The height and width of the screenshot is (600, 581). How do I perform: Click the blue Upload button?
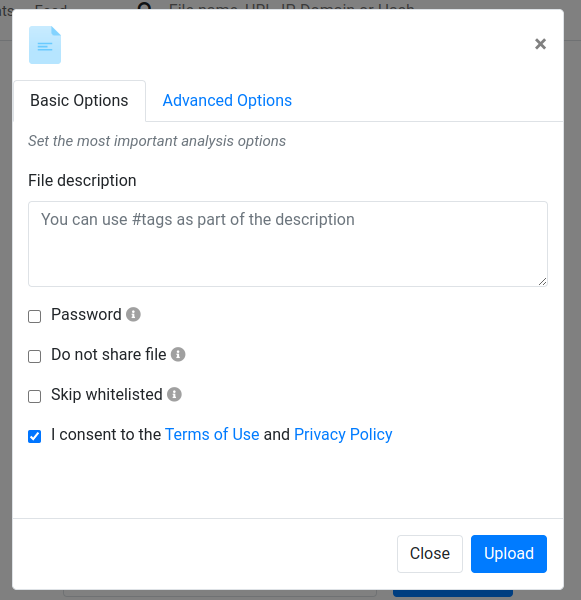(509, 554)
